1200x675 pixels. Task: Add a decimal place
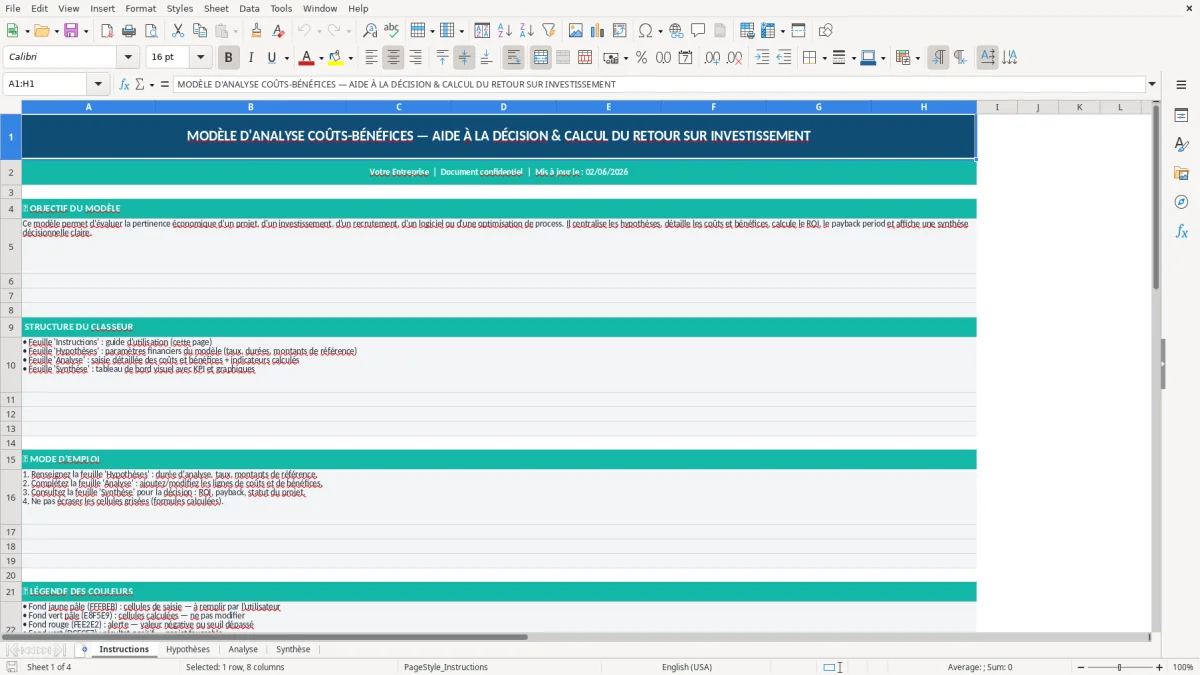(713, 58)
